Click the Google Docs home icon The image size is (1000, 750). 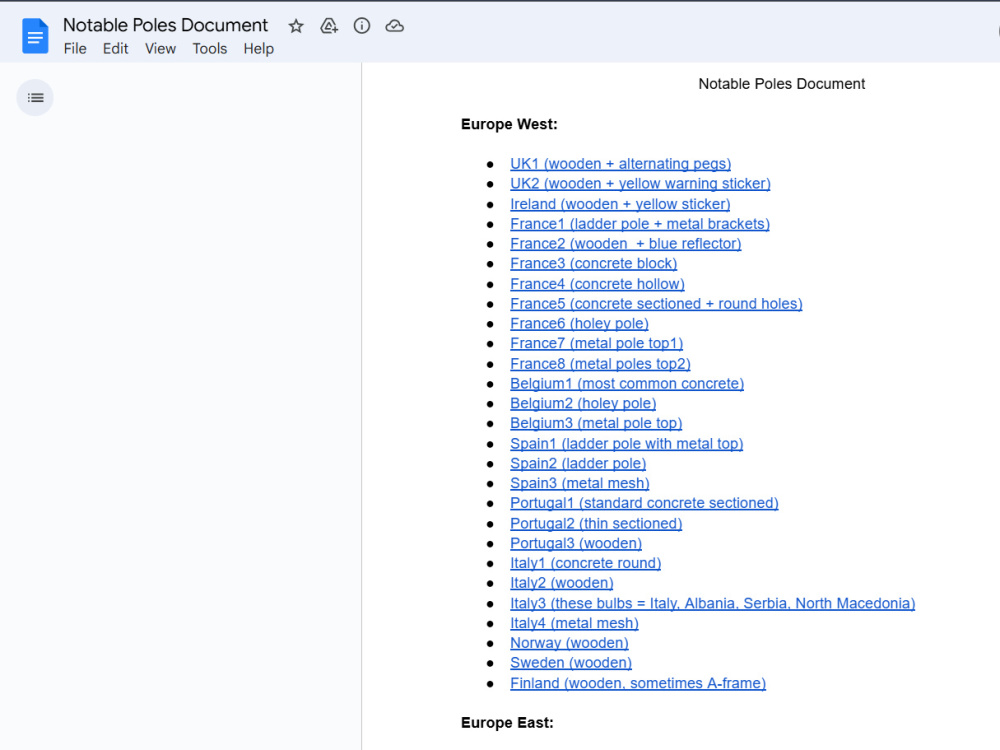tap(35, 36)
